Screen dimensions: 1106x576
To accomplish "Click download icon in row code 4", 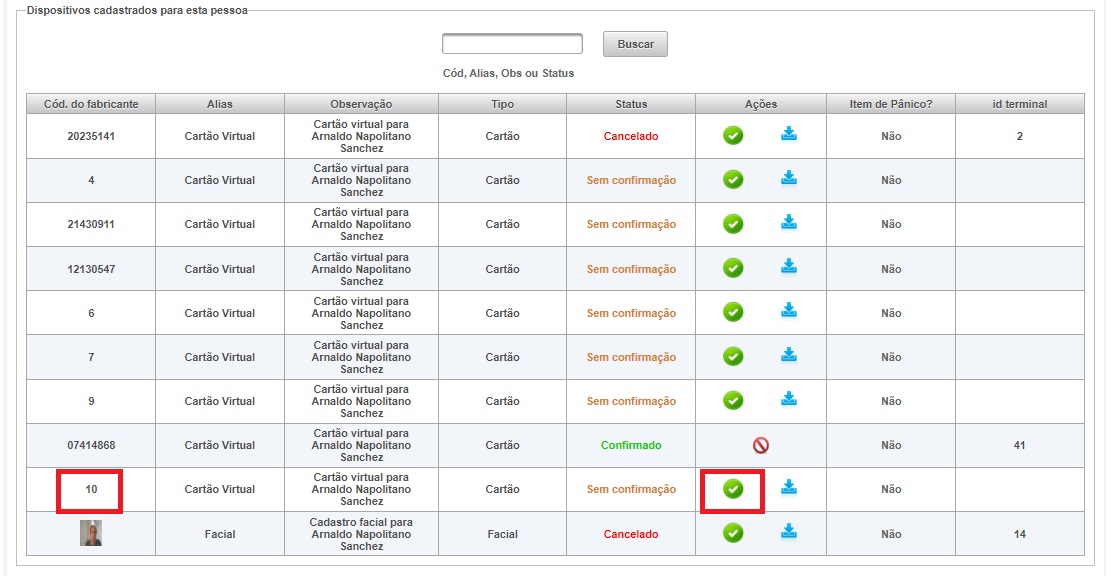I will pos(789,178).
